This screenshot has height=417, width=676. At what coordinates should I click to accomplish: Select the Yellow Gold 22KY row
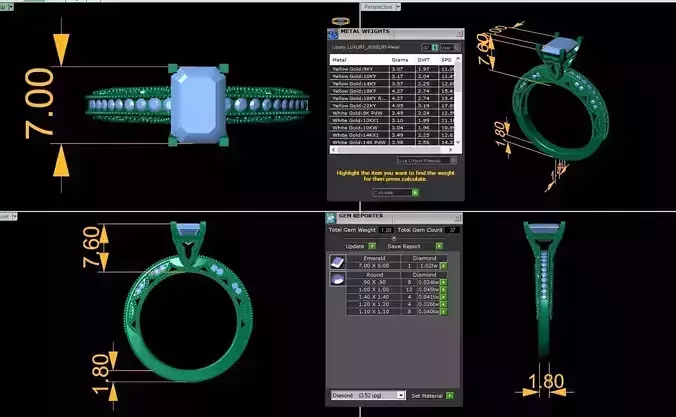(392, 106)
